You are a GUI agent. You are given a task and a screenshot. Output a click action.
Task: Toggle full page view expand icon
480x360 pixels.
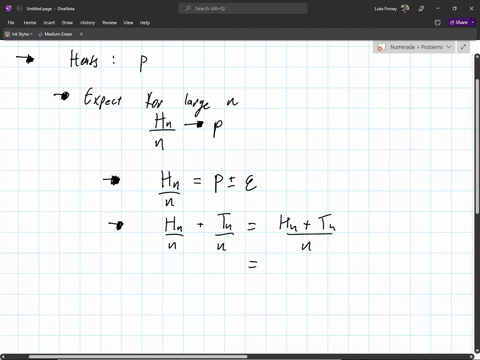(463, 47)
